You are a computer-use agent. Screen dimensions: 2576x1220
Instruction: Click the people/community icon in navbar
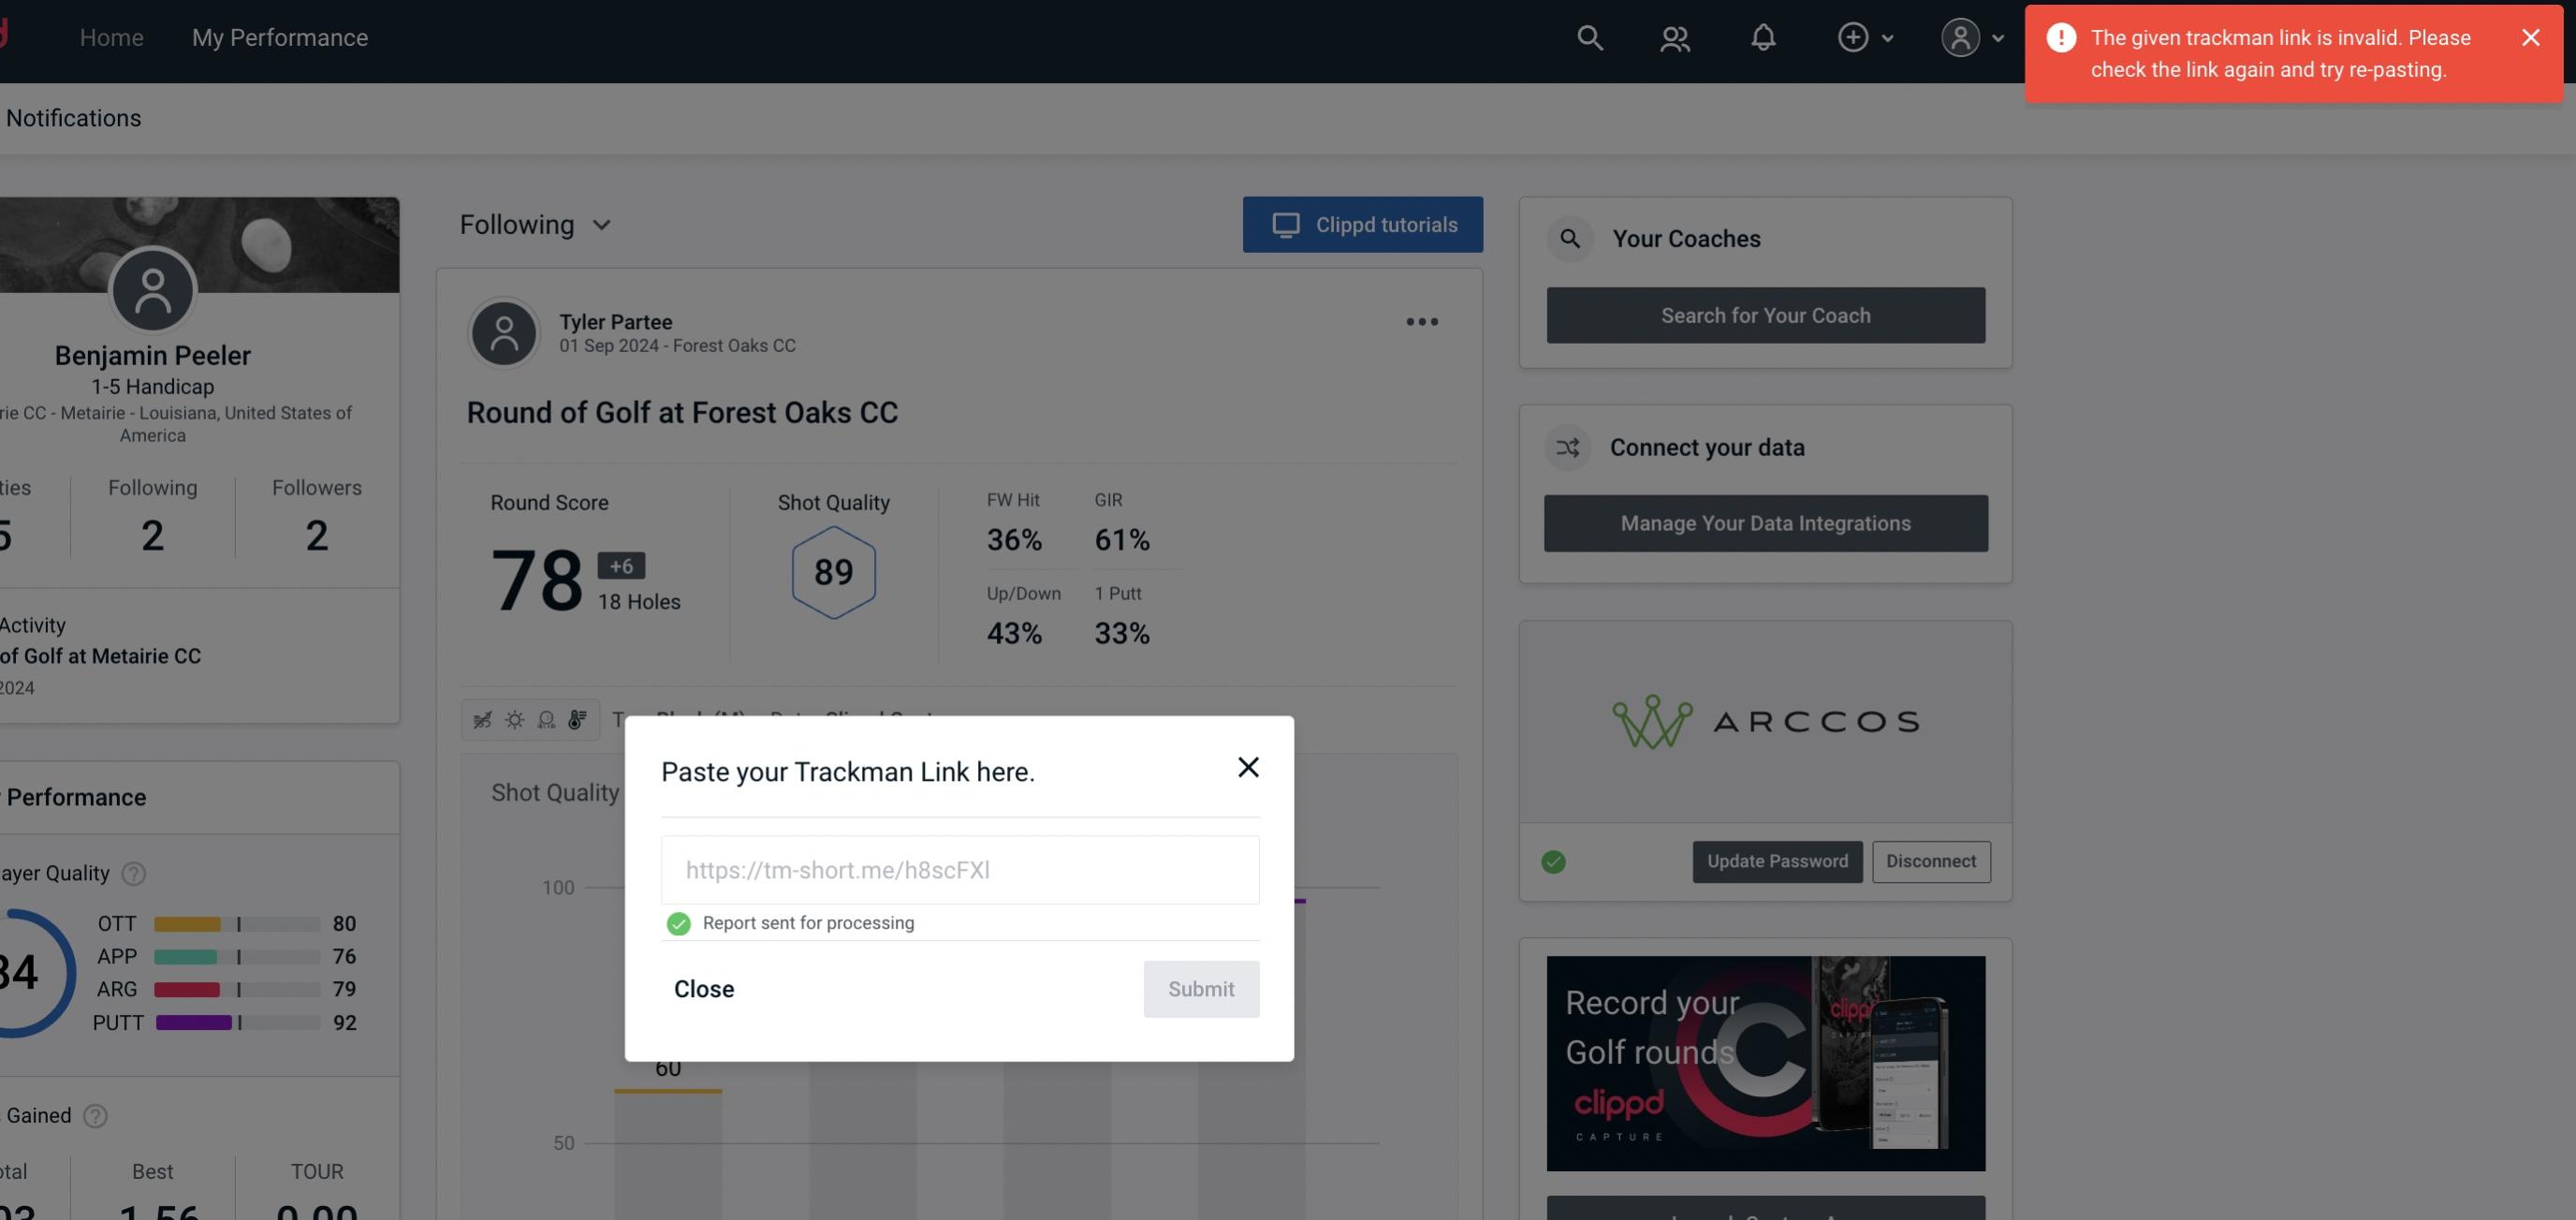(x=1674, y=35)
